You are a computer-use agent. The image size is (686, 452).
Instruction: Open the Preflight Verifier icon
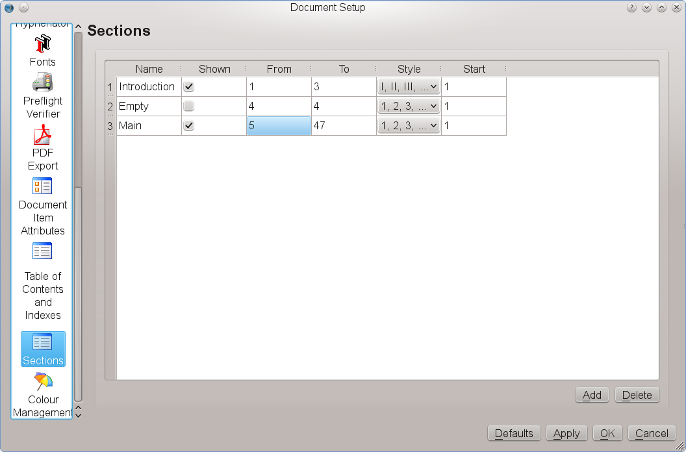pyautogui.click(x=42, y=82)
